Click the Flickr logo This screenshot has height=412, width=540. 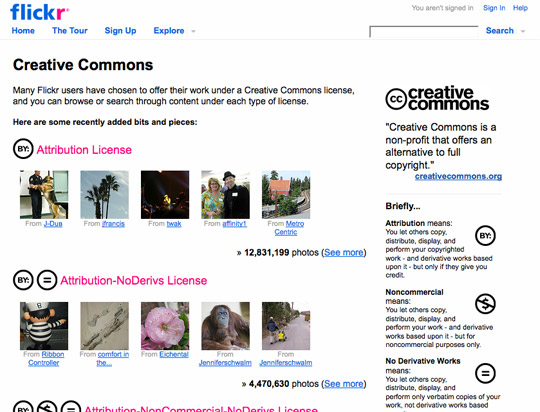coord(39,12)
